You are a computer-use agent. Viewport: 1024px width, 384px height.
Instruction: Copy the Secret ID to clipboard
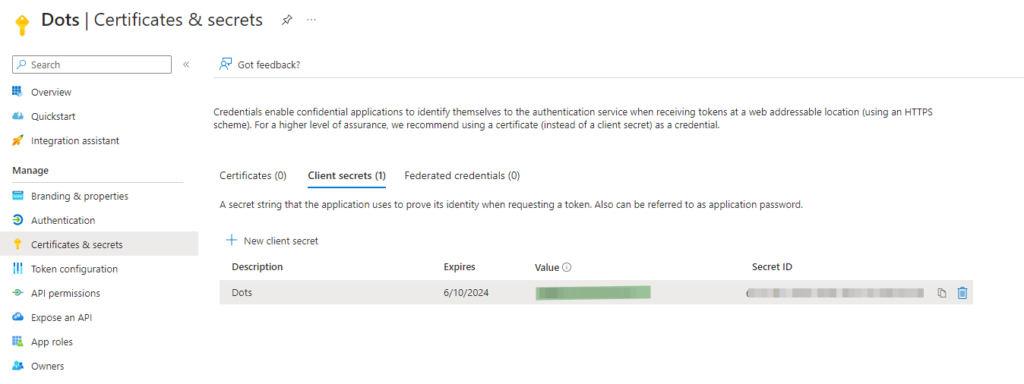(941, 293)
